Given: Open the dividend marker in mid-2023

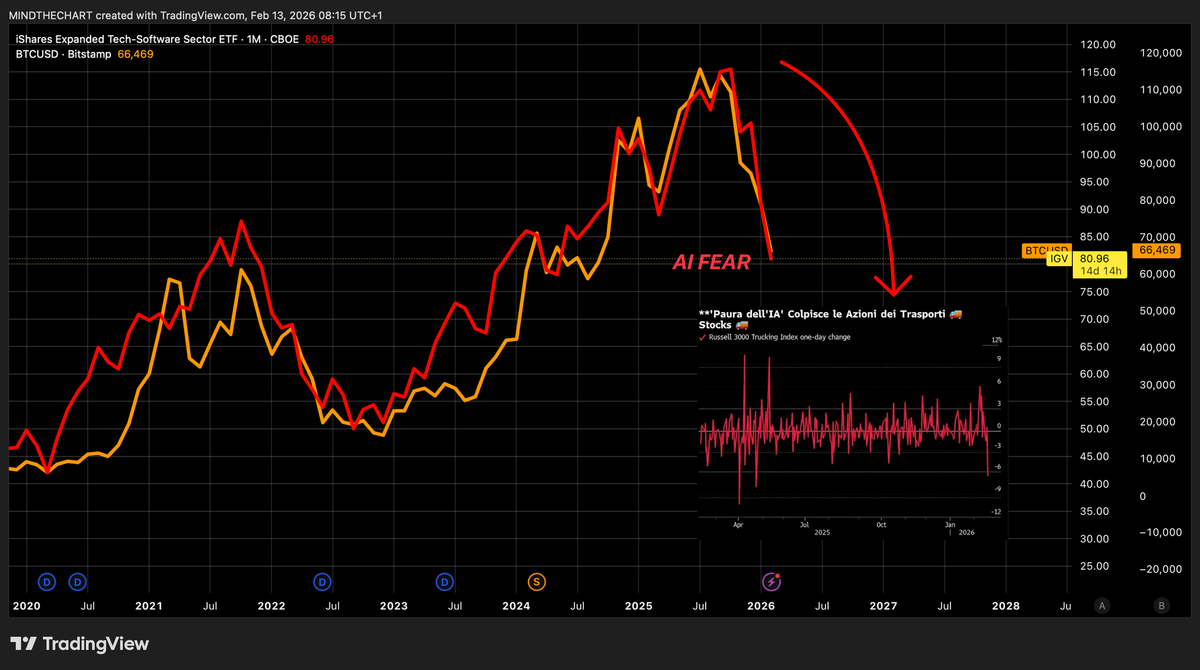Looking at the screenshot, I should [445, 581].
